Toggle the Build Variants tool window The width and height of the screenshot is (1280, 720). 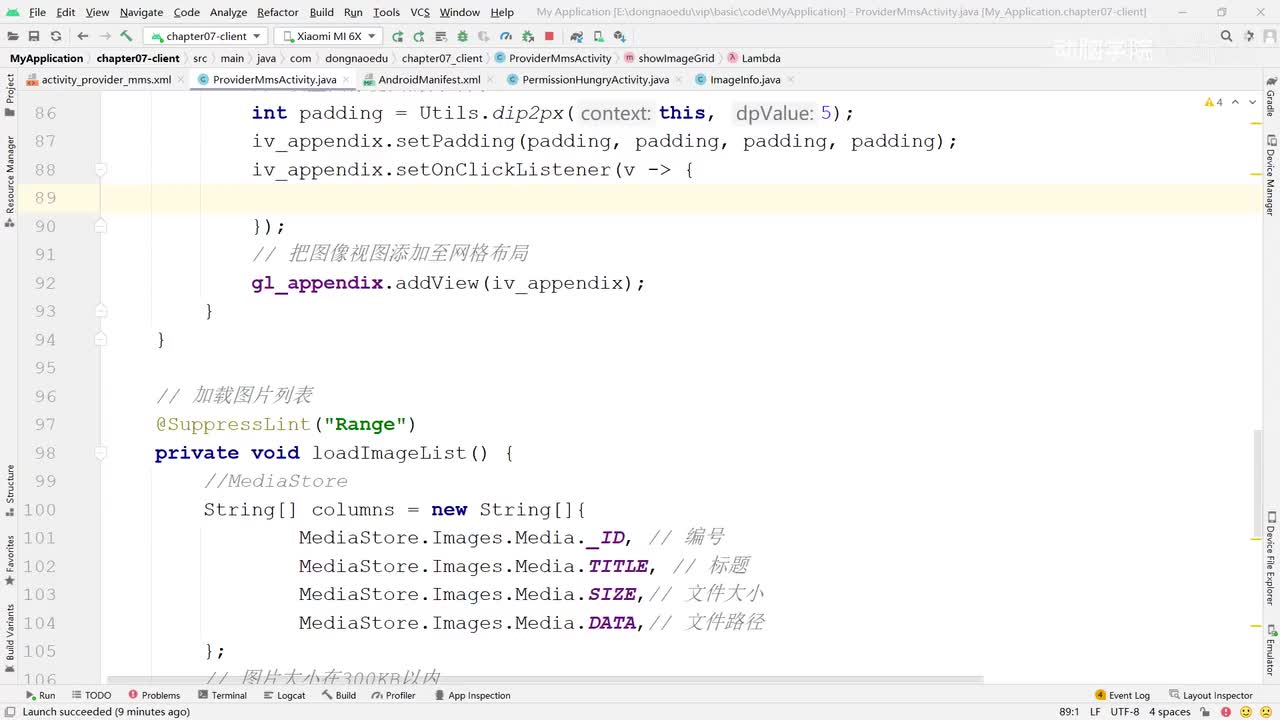(10, 638)
